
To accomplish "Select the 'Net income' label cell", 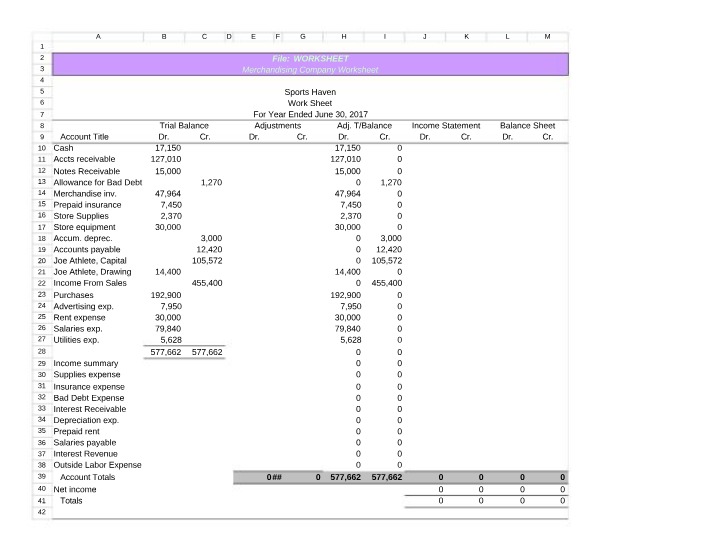I will [x=75, y=490].
